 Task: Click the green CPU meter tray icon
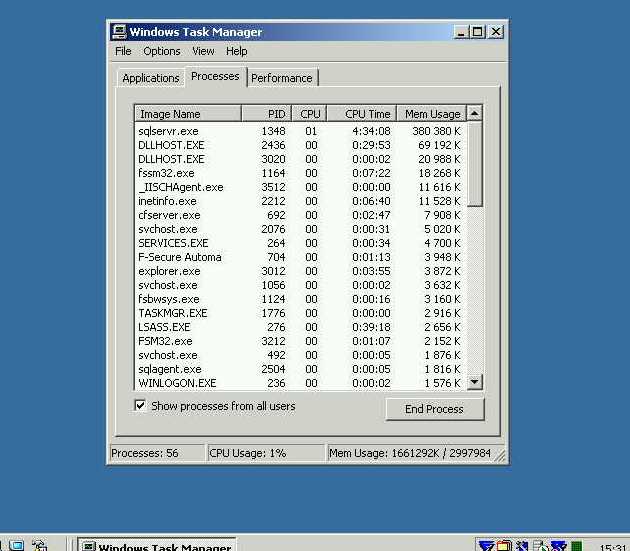tap(577, 546)
